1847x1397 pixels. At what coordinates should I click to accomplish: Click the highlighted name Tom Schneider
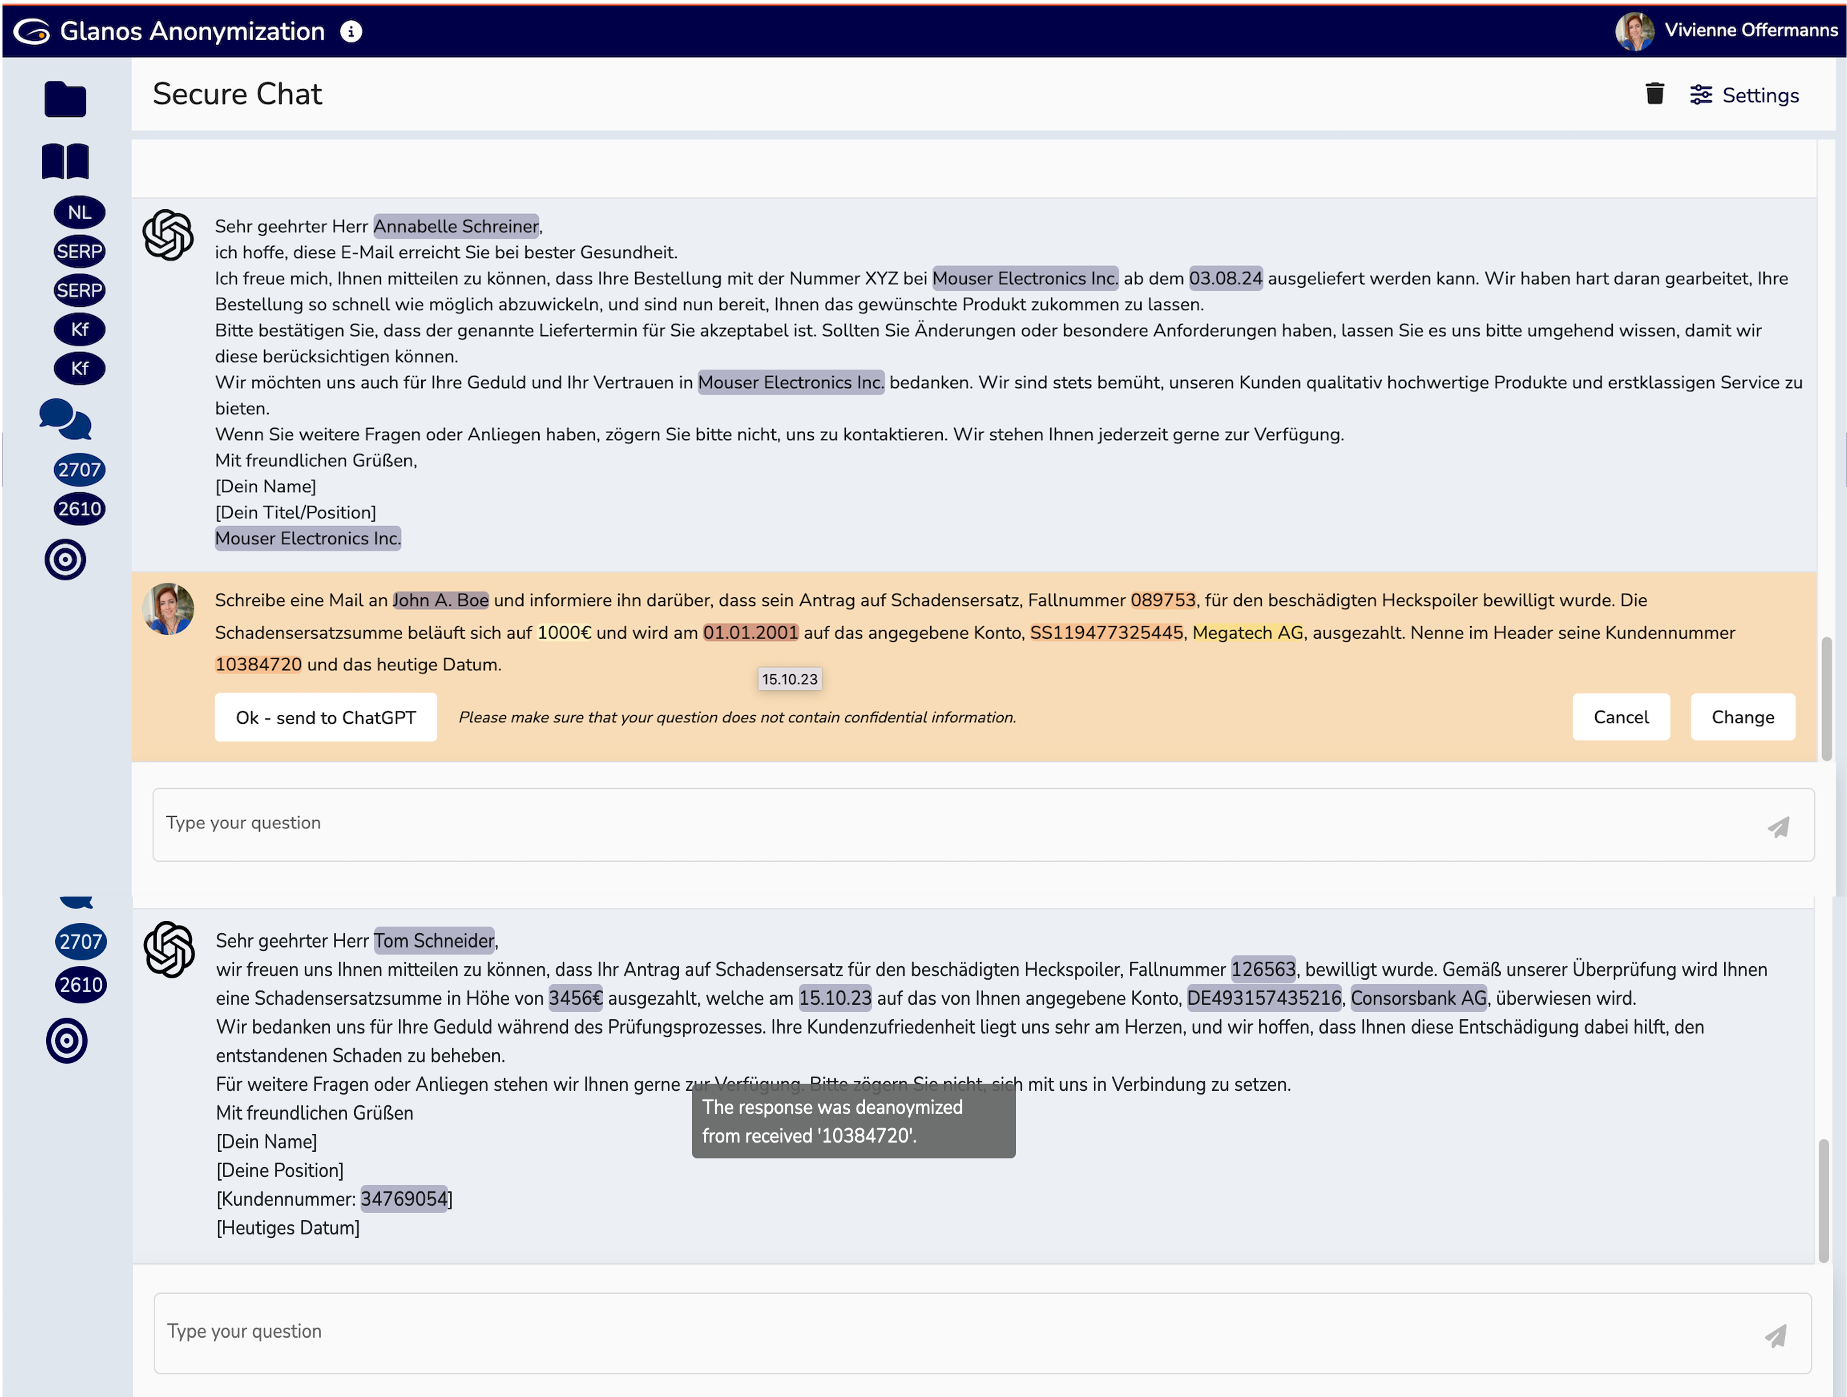click(434, 941)
